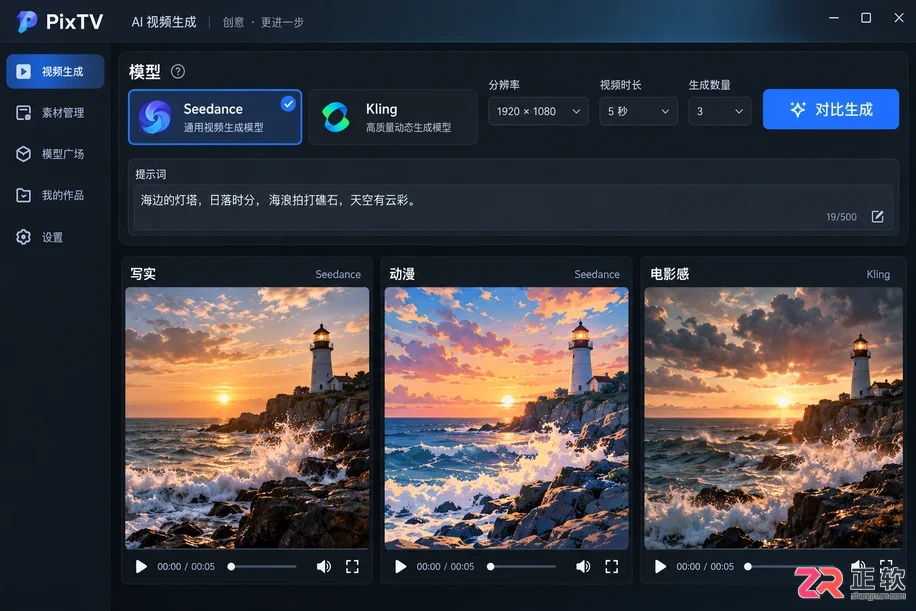Click the 00:00 / 00:05 time on 写实

[186, 567]
